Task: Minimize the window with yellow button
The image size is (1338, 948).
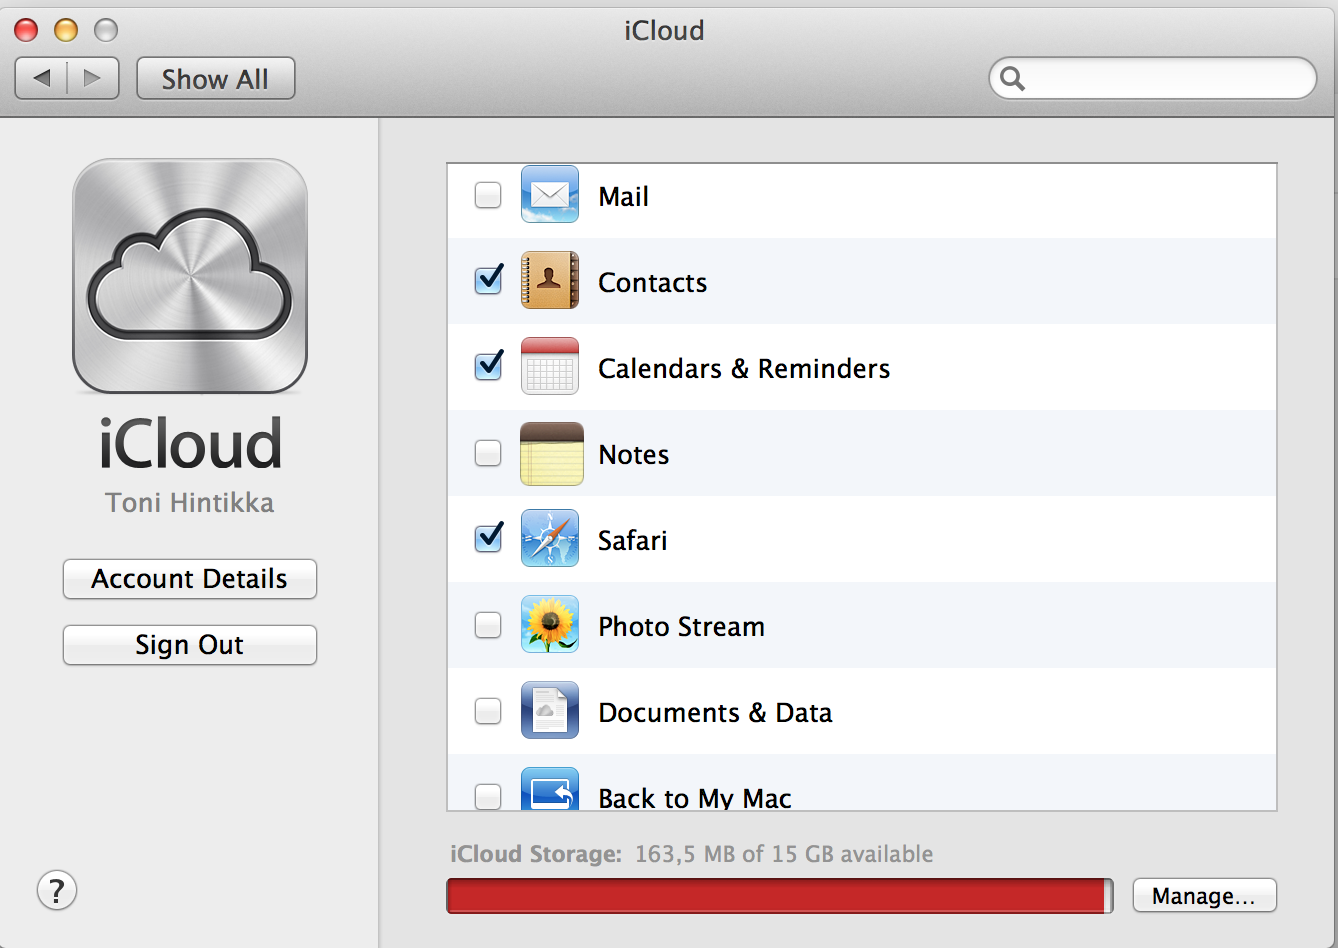Action: pos(66,30)
